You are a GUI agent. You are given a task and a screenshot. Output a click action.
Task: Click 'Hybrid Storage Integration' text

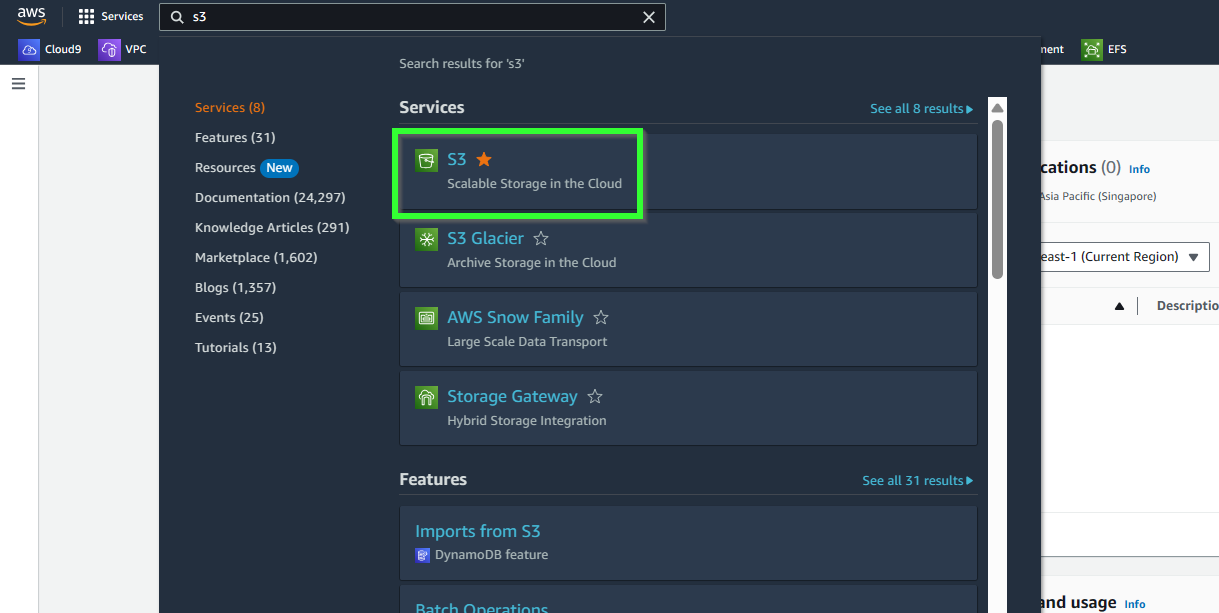tap(527, 421)
